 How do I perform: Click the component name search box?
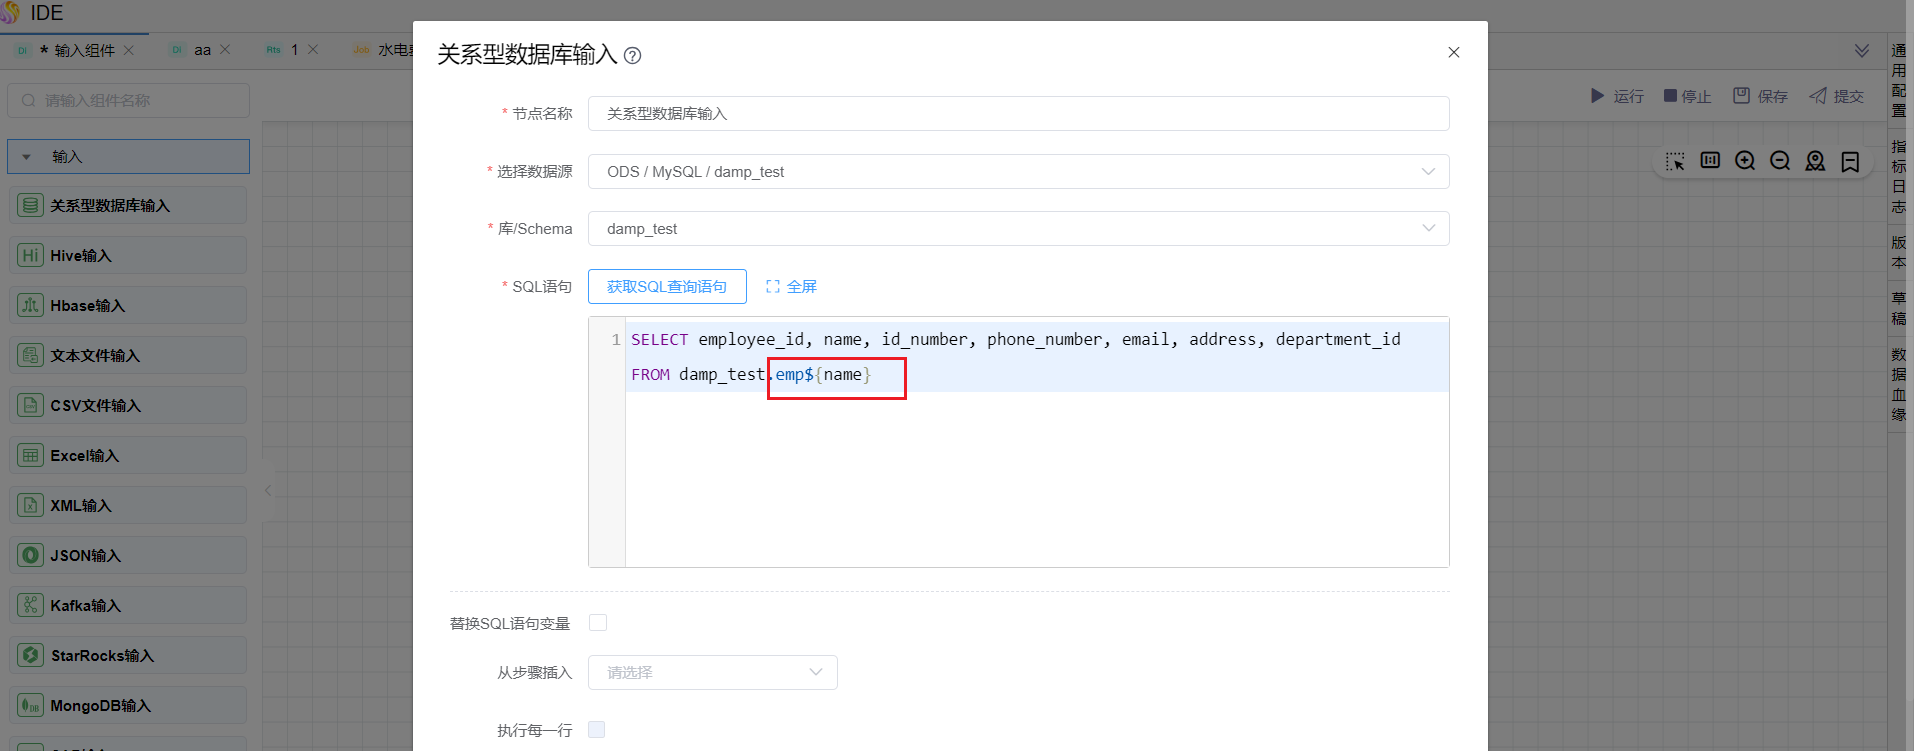pyautogui.click(x=128, y=101)
